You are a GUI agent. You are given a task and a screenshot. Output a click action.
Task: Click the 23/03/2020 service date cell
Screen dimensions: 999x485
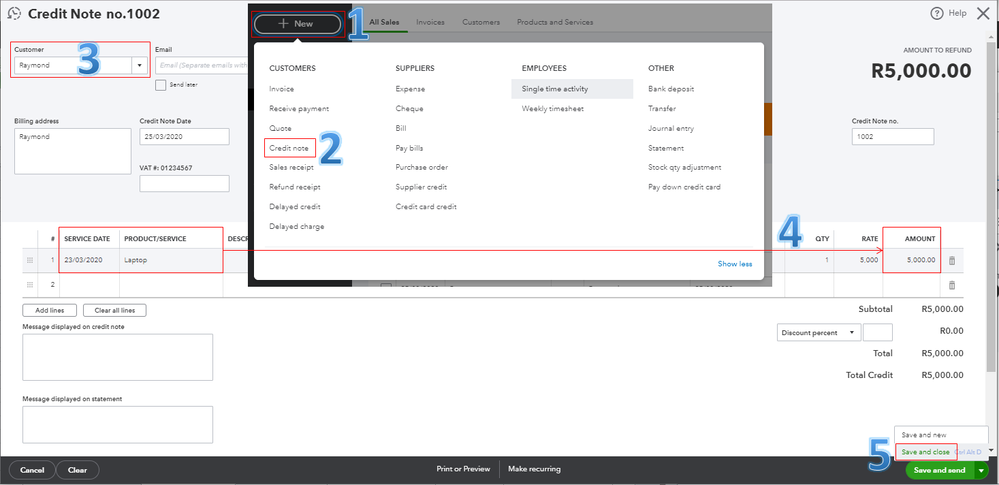89,260
